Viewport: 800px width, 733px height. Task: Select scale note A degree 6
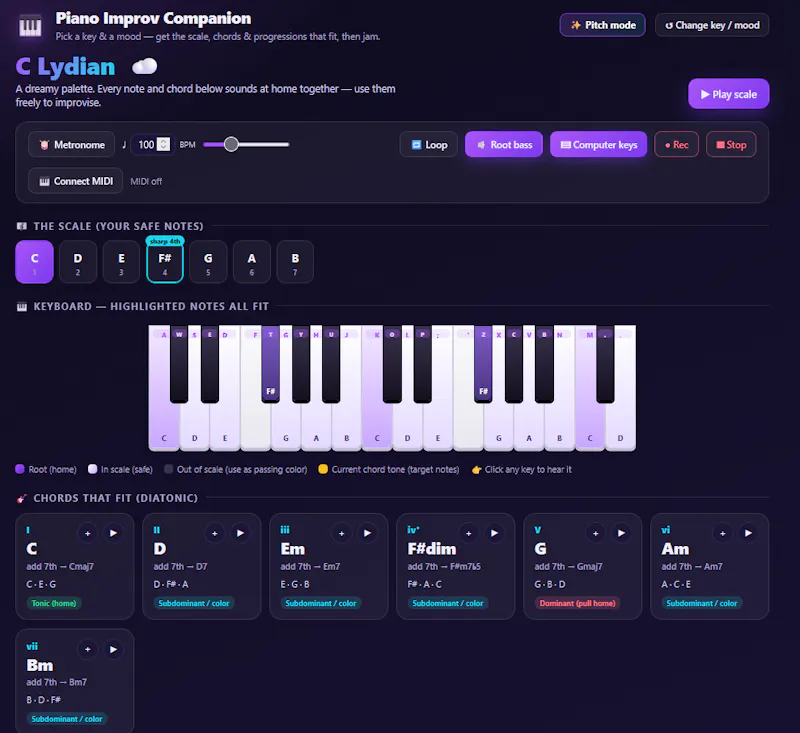252,262
